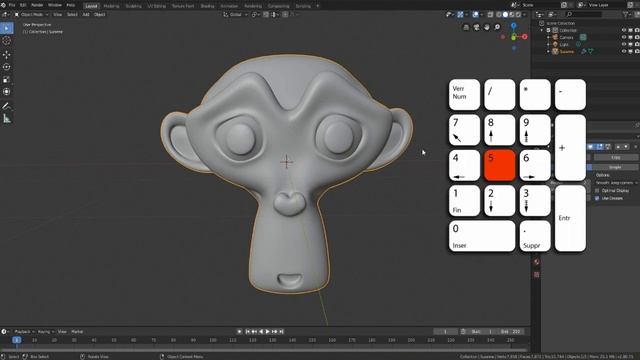This screenshot has width=640, height=360.
Task: Open the Global transform orientation dropdown
Action: [x=236, y=14]
